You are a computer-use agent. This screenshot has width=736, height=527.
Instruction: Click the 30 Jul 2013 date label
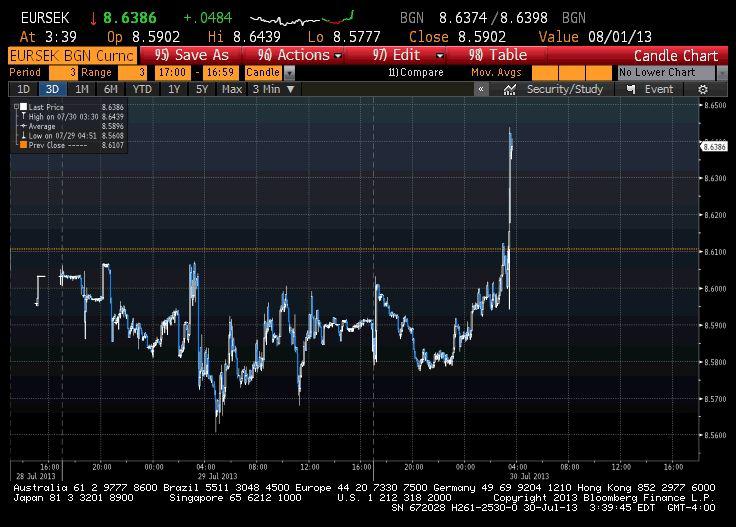(x=529, y=476)
